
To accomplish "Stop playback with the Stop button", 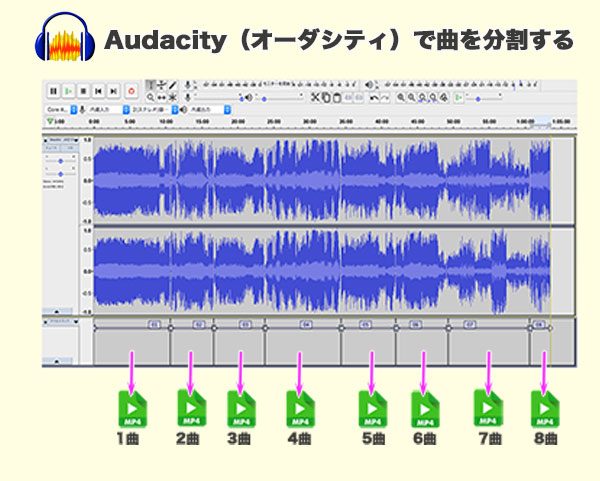I will point(83,91).
